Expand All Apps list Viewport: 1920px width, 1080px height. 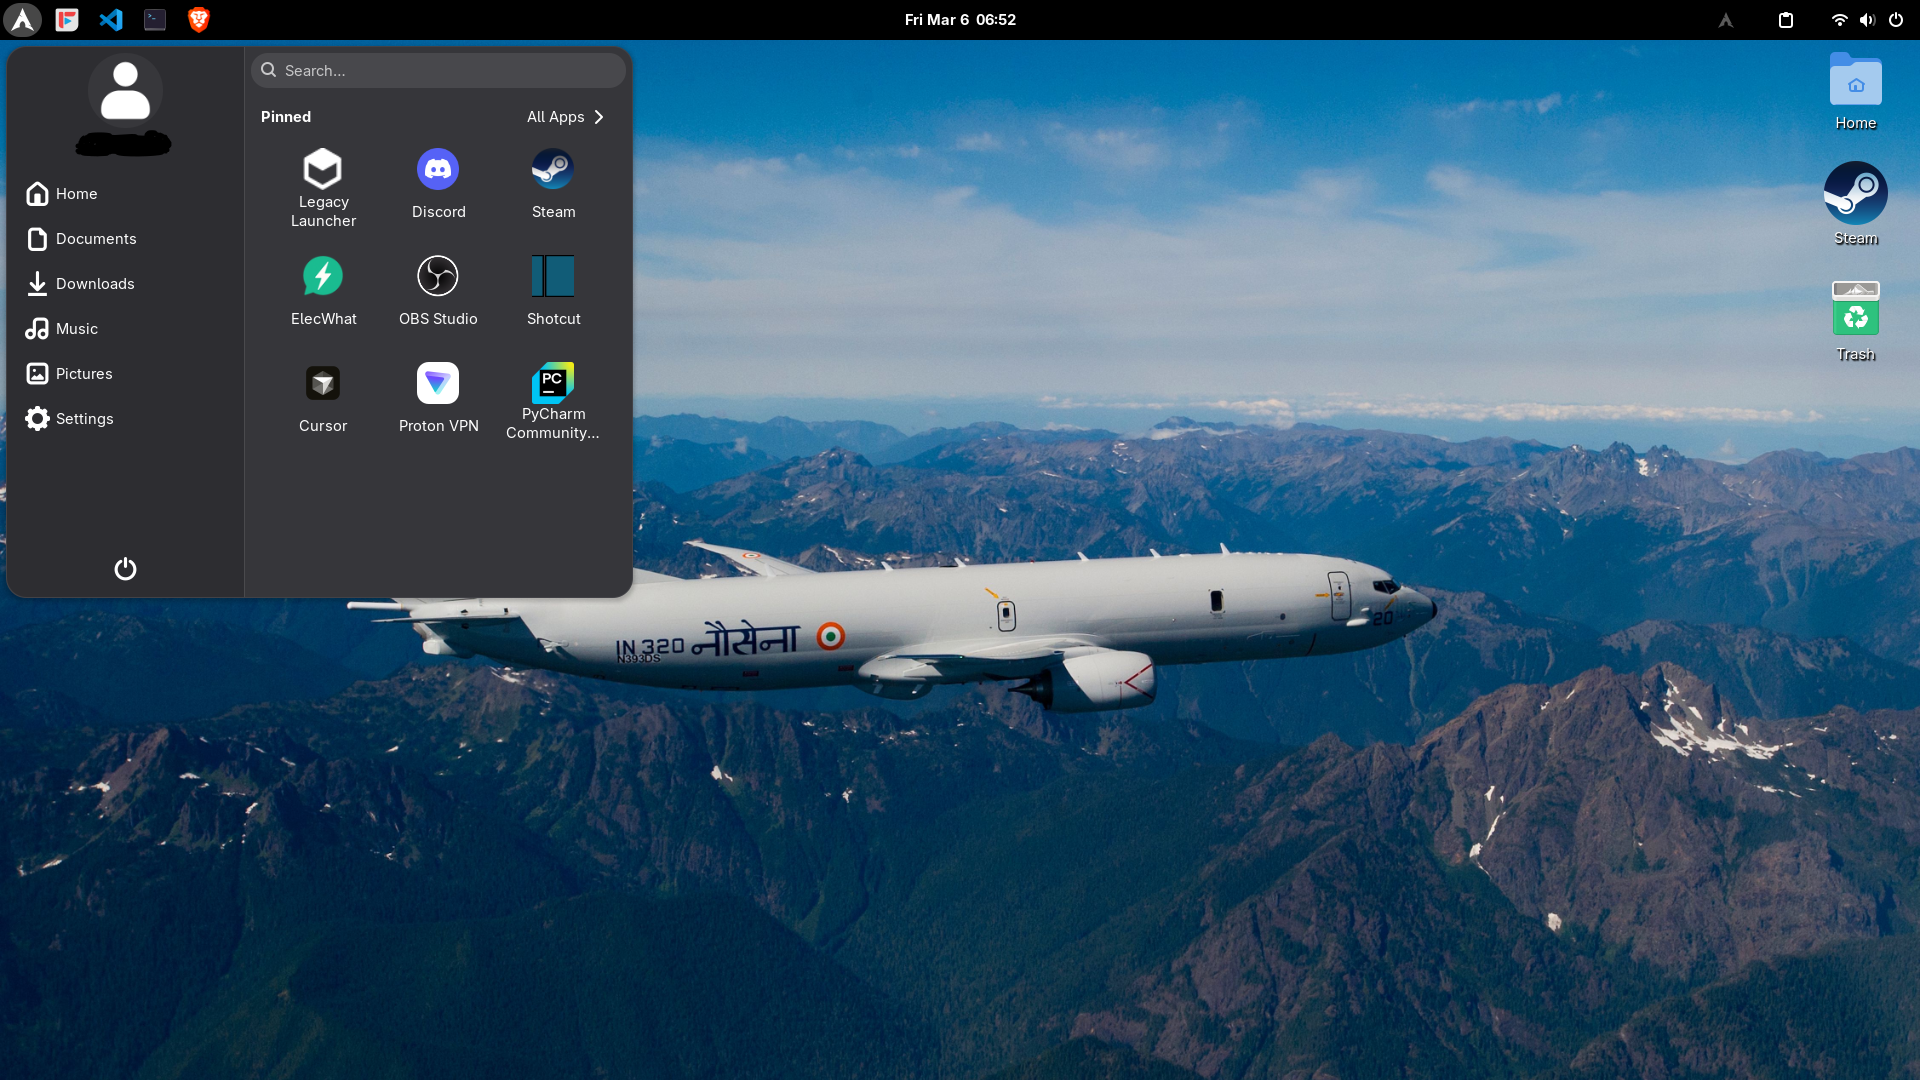pos(565,117)
